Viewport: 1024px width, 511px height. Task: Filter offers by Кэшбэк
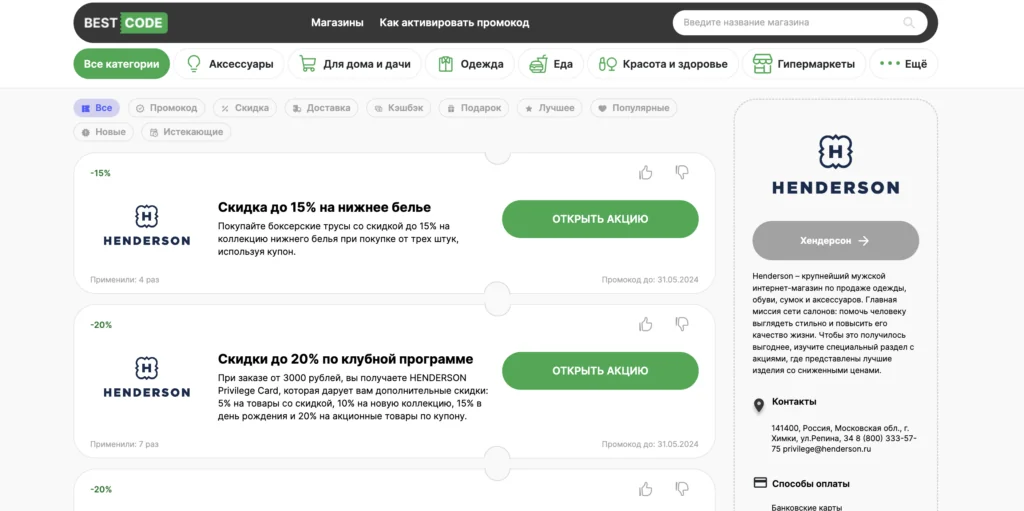pyautogui.click(x=398, y=108)
